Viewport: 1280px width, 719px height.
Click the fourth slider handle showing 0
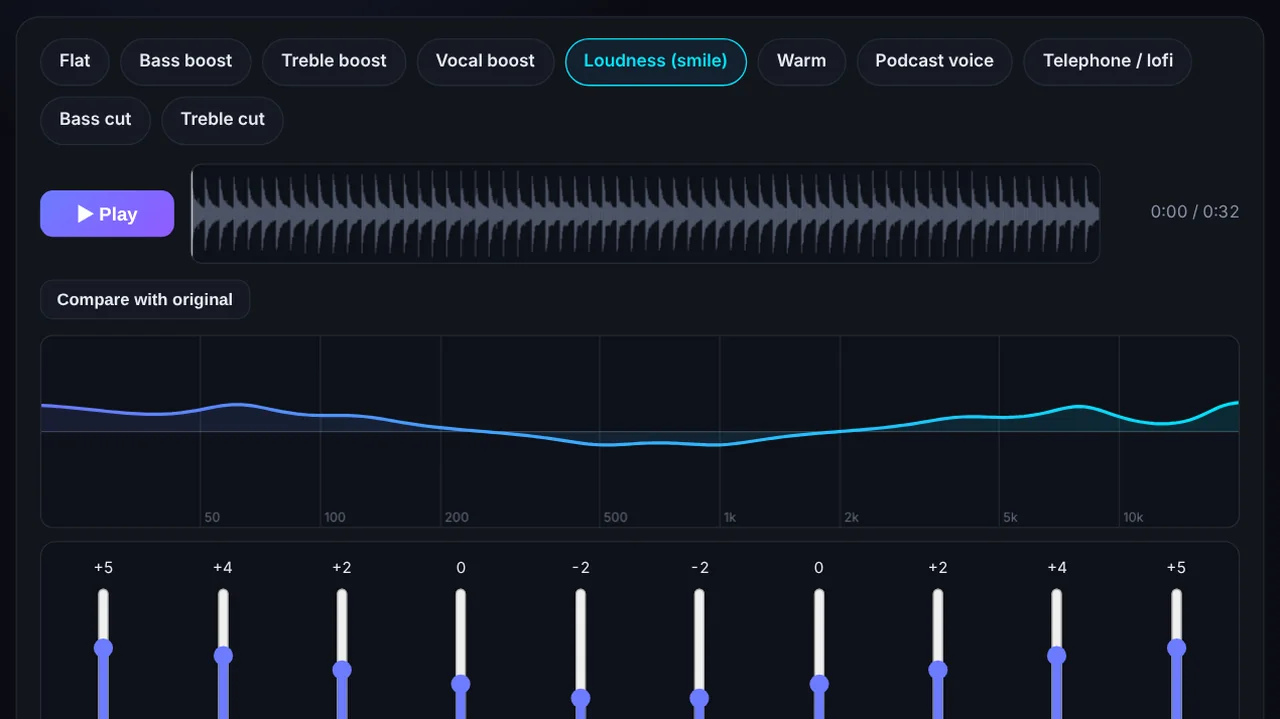point(461,684)
